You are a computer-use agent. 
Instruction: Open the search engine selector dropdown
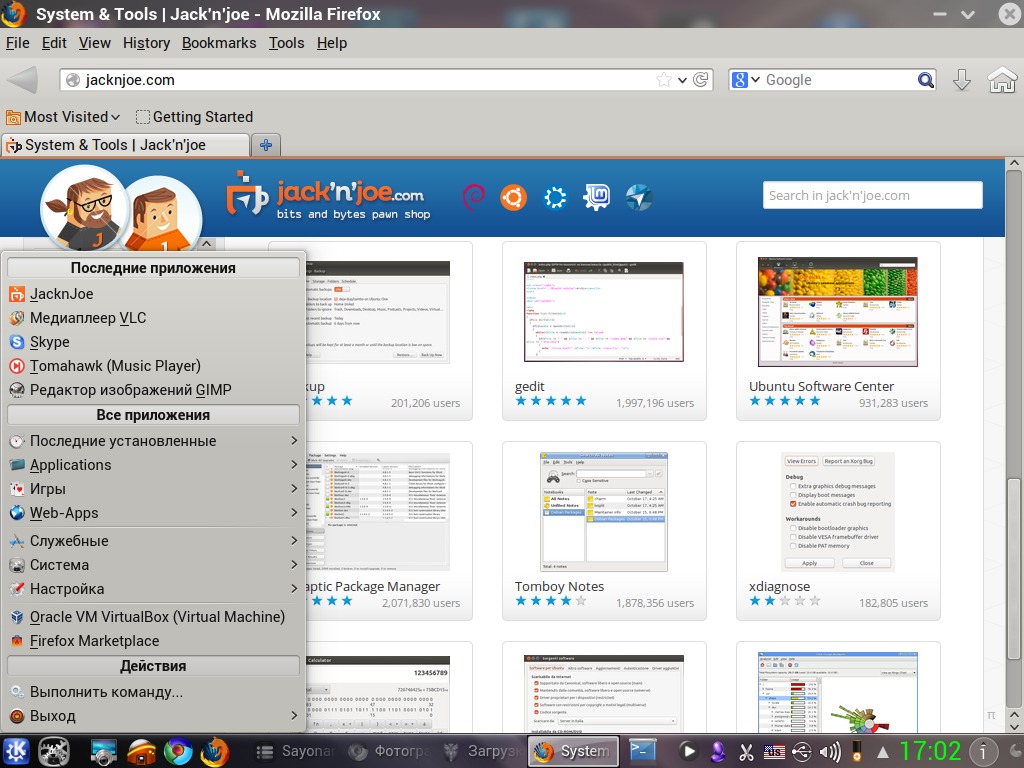pos(746,80)
